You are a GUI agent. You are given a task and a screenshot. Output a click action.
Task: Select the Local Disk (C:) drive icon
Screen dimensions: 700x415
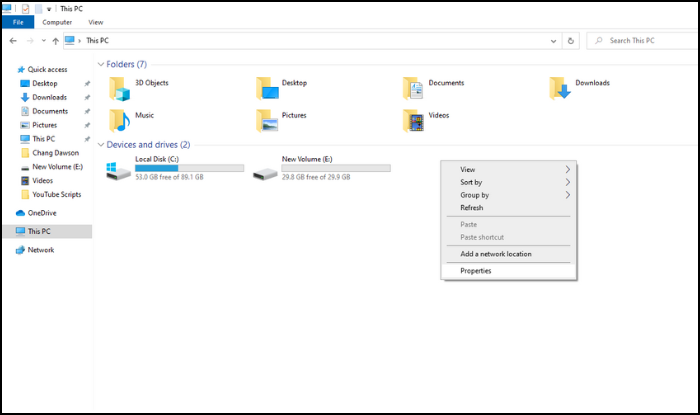118,171
